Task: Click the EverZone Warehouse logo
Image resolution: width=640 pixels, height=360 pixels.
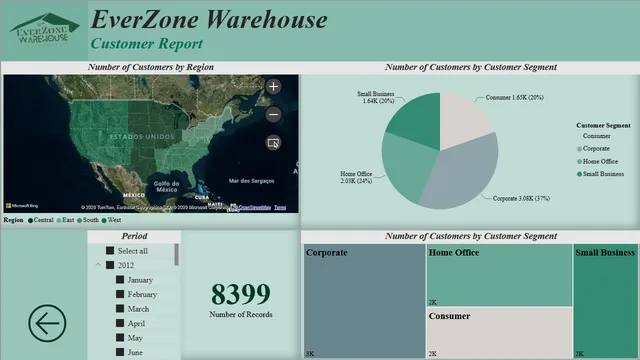Action: [x=44, y=29]
